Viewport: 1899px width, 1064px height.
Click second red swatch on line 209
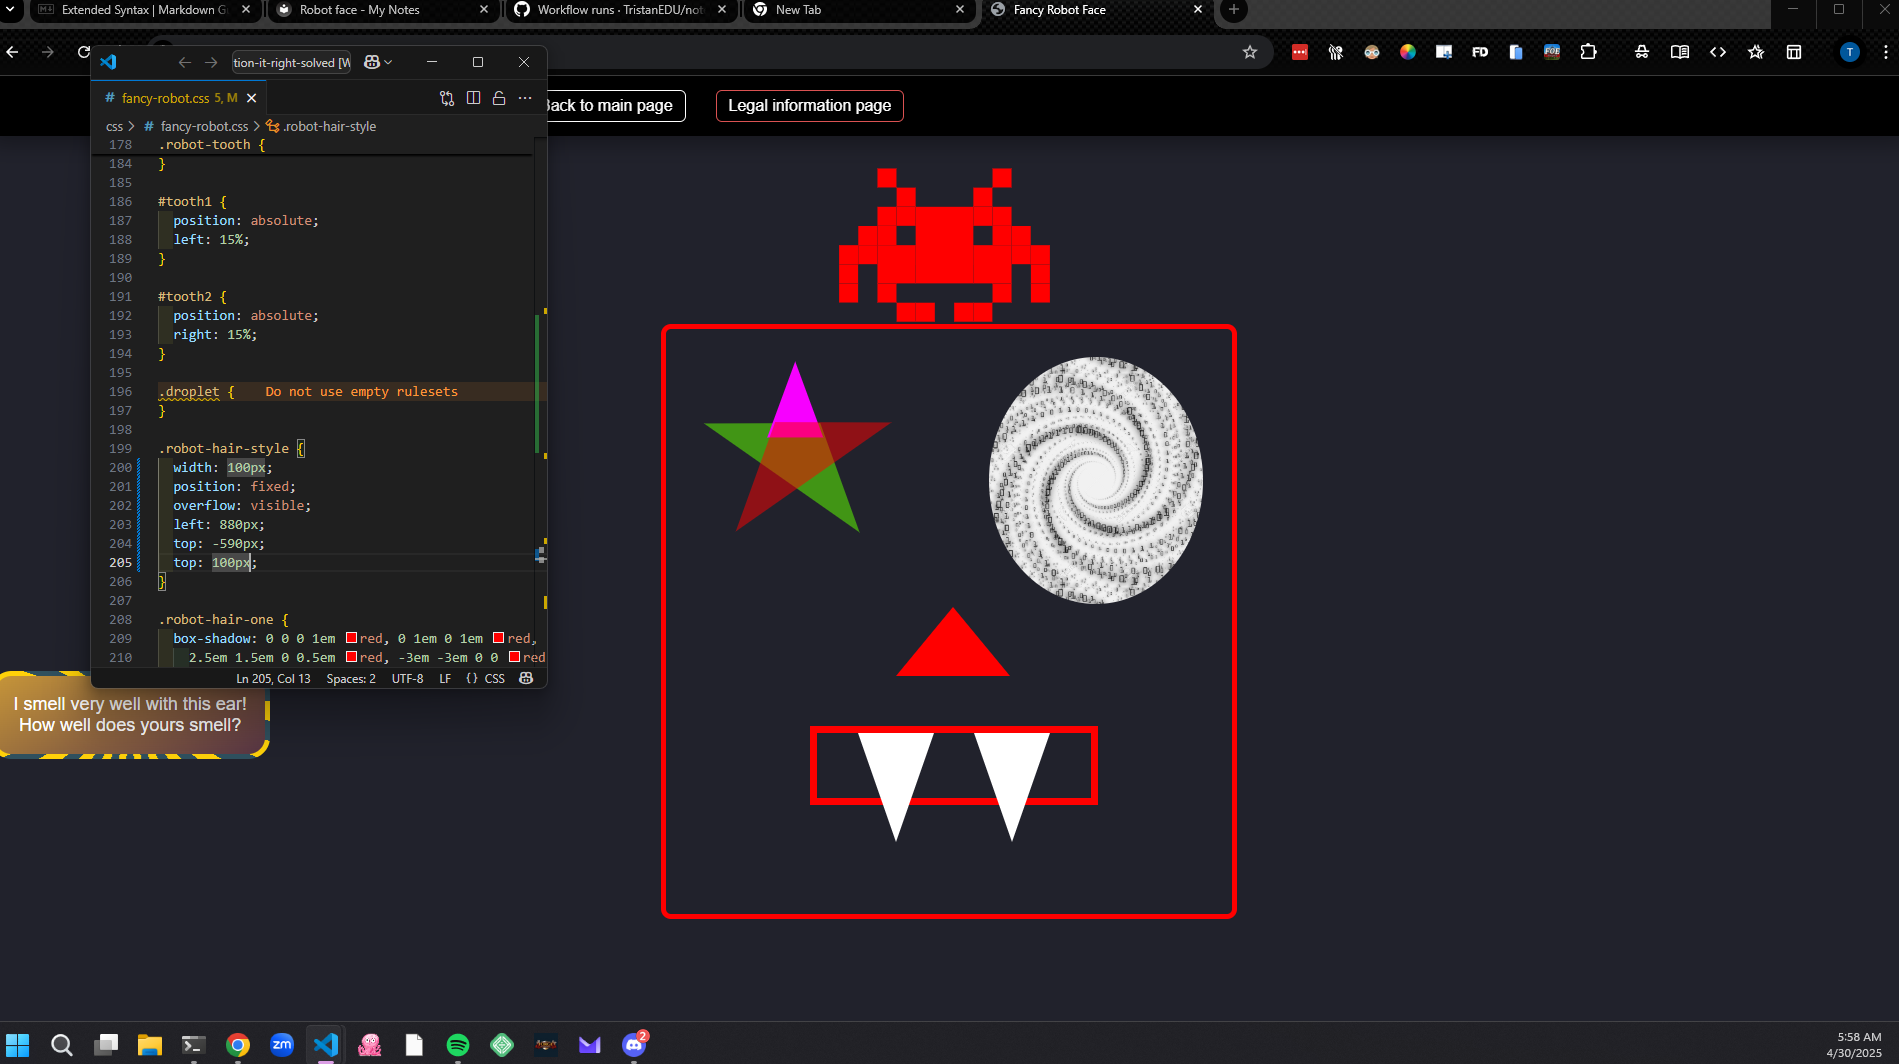(x=499, y=638)
